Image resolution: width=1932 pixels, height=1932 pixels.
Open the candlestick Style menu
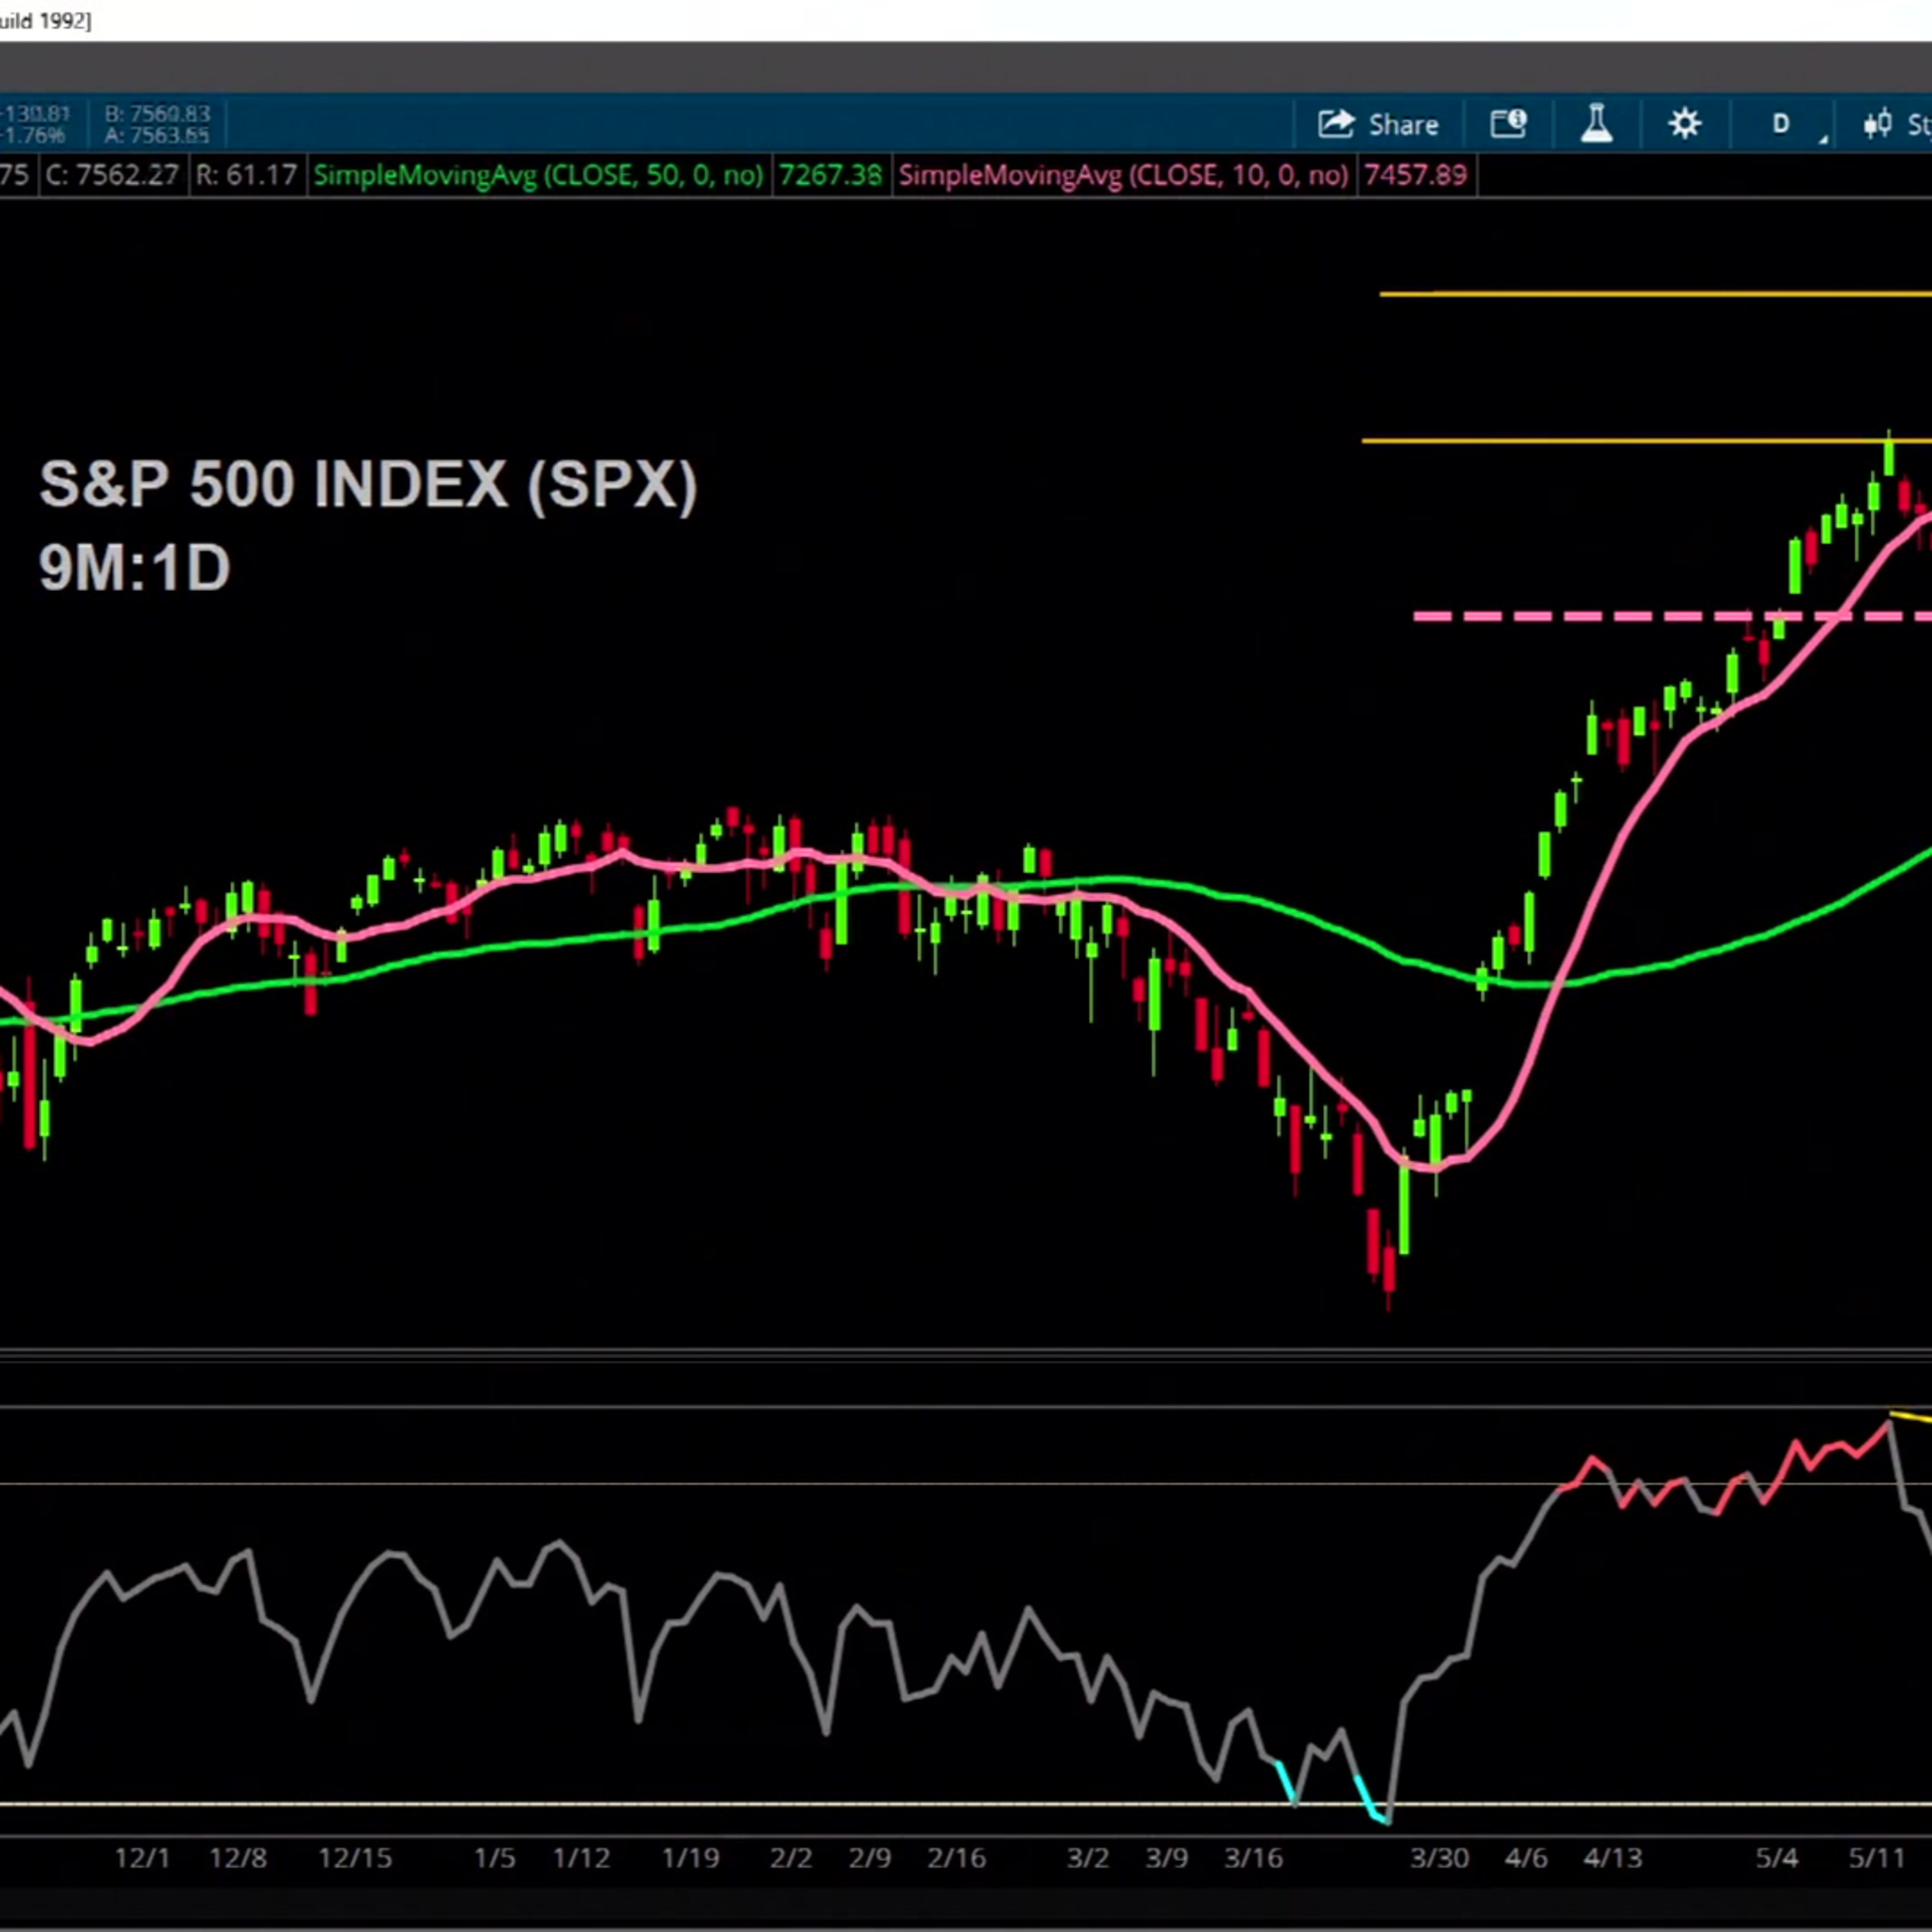(1896, 124)
